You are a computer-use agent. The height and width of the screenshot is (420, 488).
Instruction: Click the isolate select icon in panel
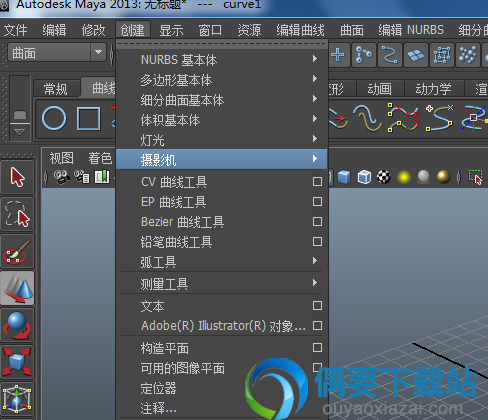(x=475, y=177)
